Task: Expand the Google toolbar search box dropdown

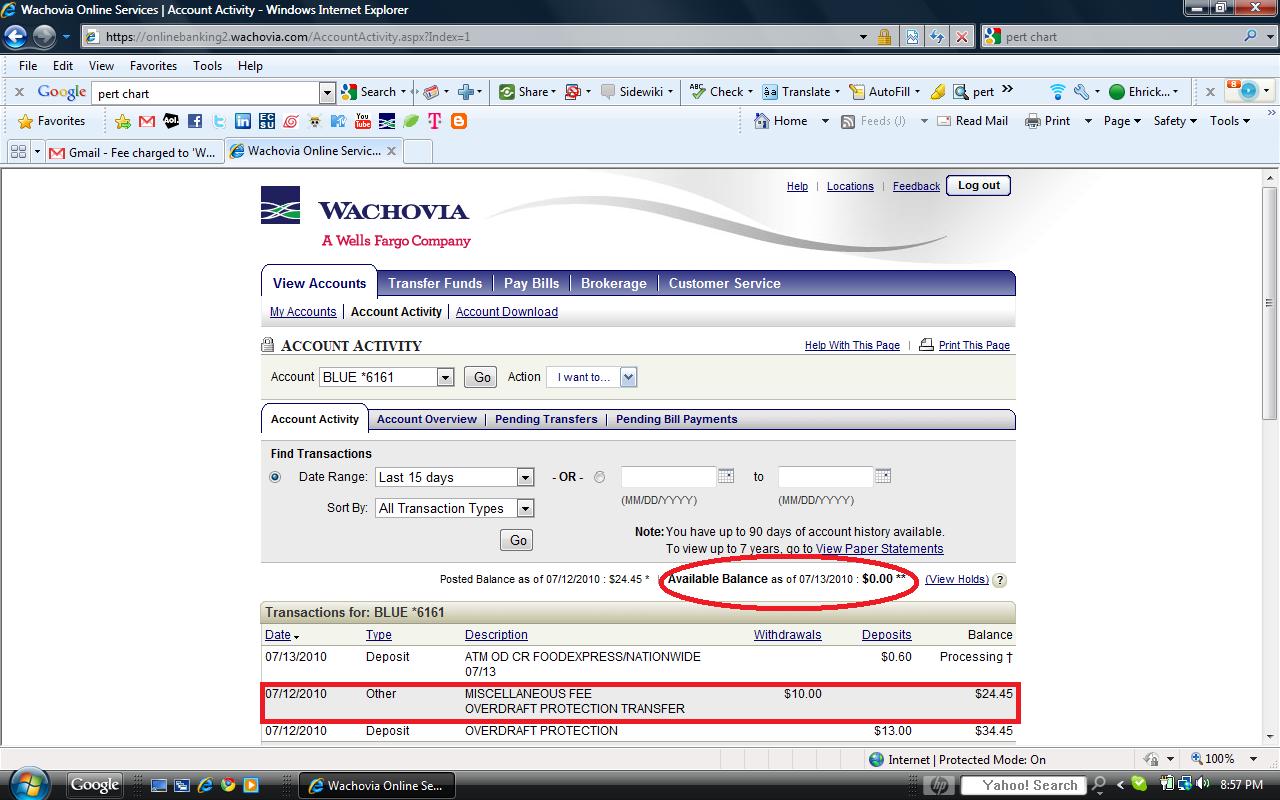Action: [x=327, y=93]
